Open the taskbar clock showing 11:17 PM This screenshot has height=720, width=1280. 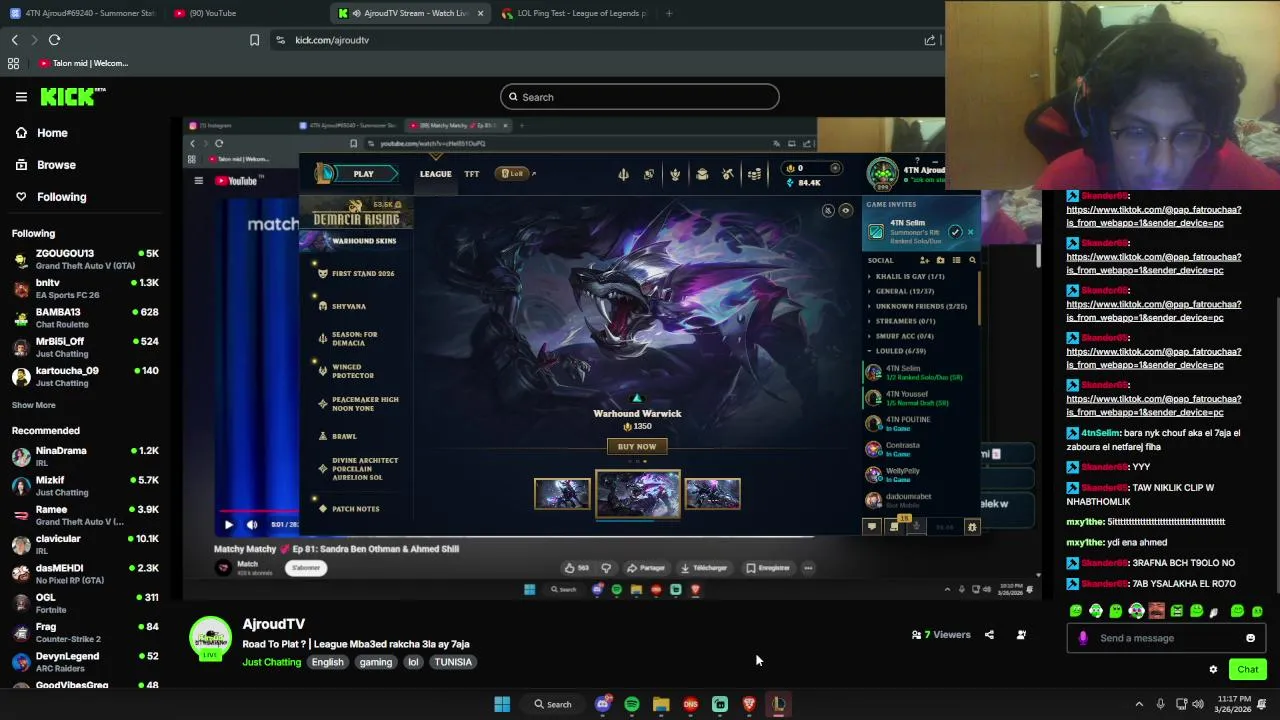tap(1234, 704)
